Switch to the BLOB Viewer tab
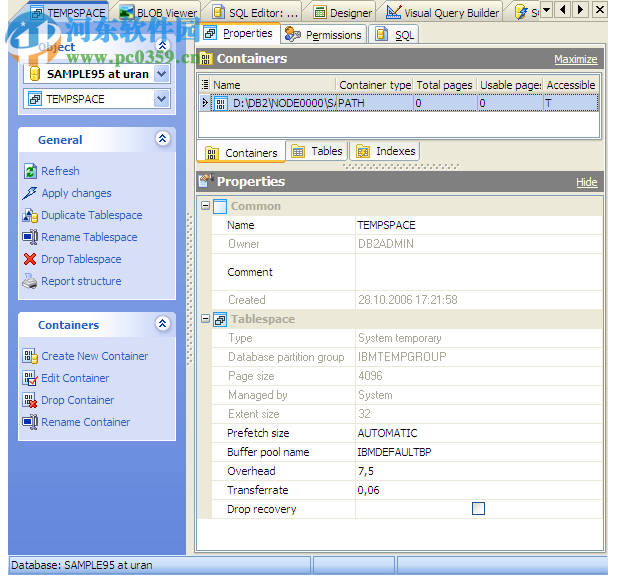Viewport: 618px width, 580px height. tap(159, 13)
